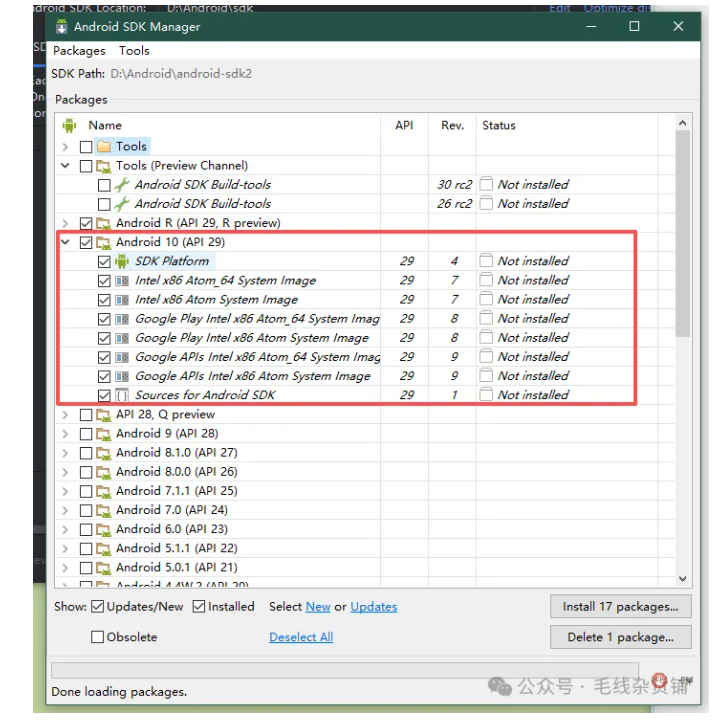Click the Android R folder icon
Viewport: 725px width, 727px height.
pos(103,223)
